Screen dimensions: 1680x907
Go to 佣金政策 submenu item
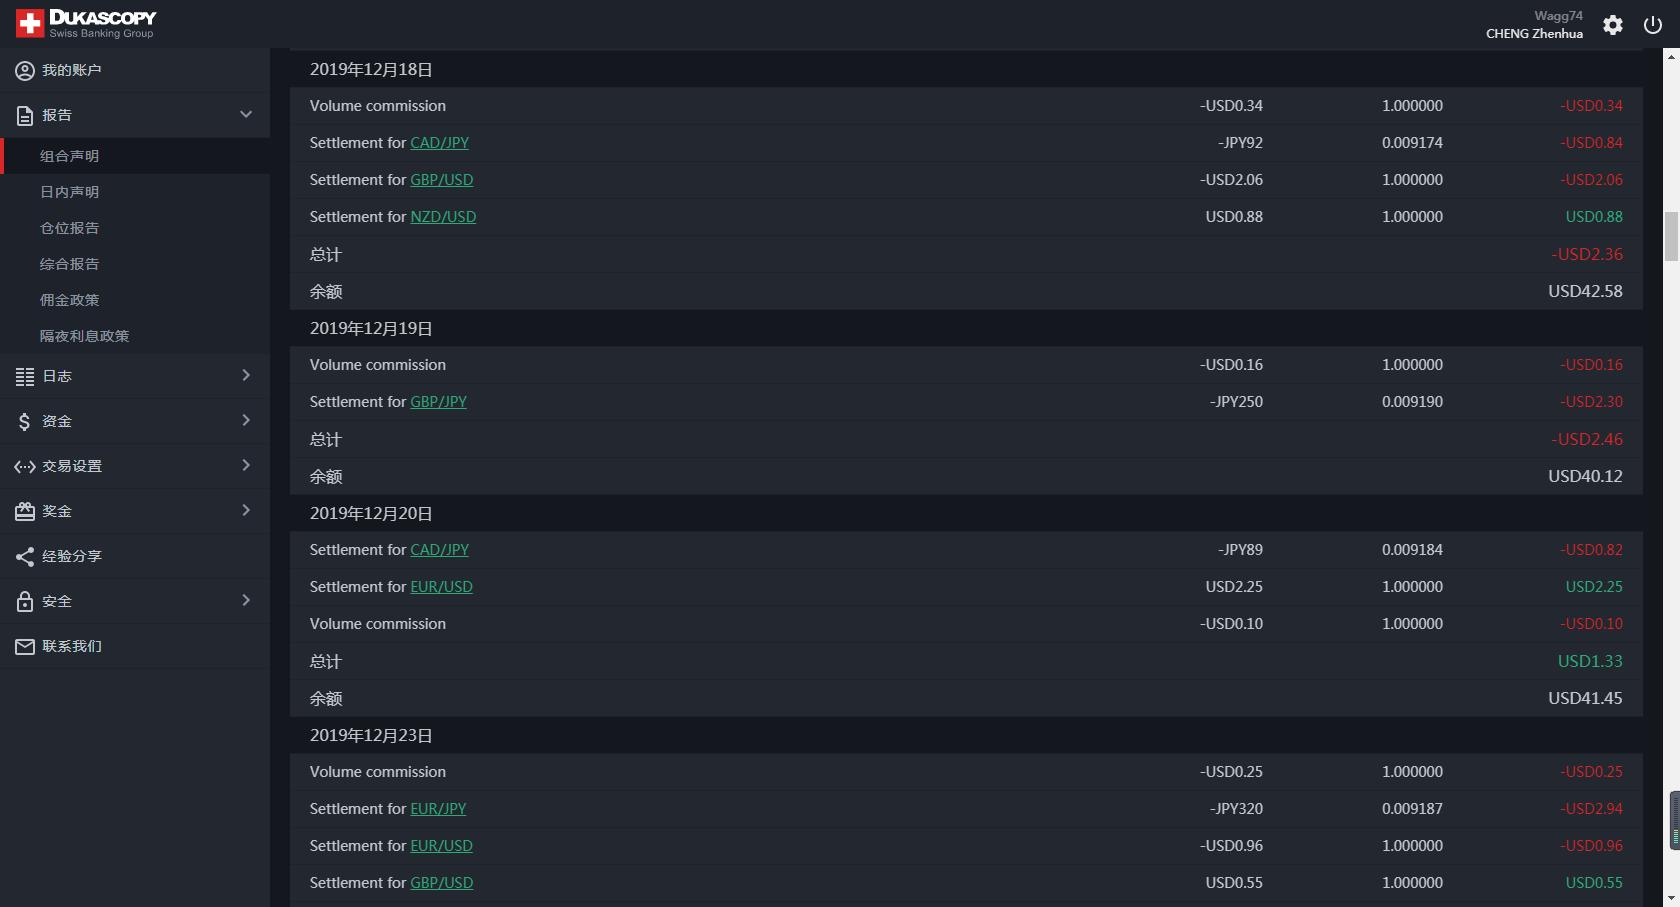tap(69, 300)
